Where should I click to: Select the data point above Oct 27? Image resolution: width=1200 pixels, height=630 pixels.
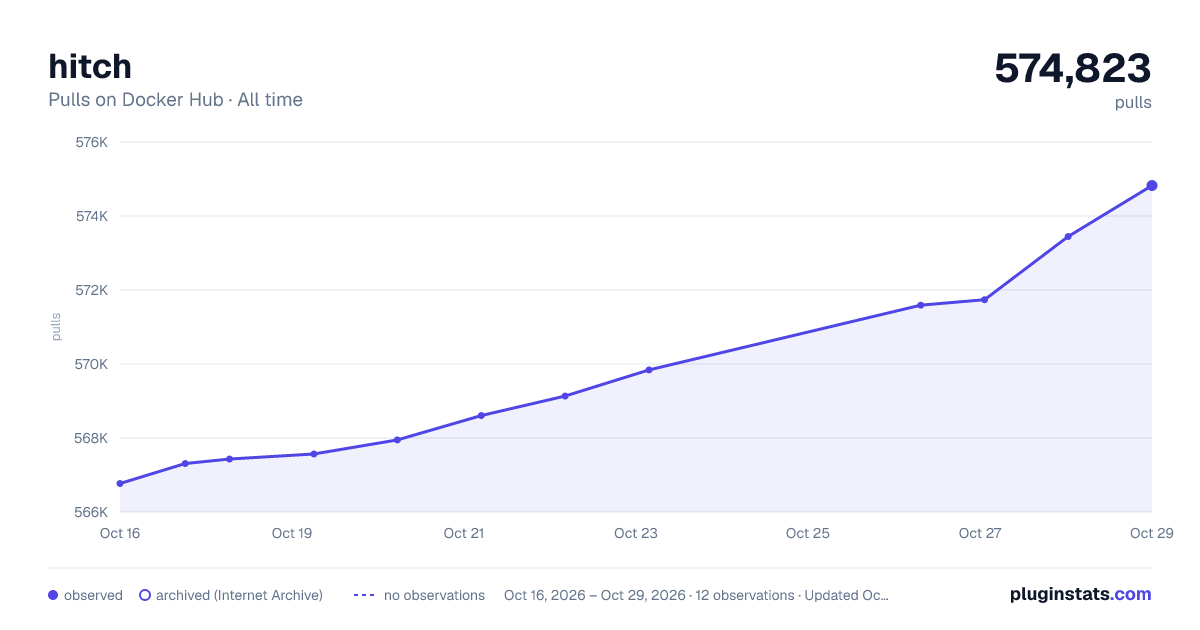984,300
